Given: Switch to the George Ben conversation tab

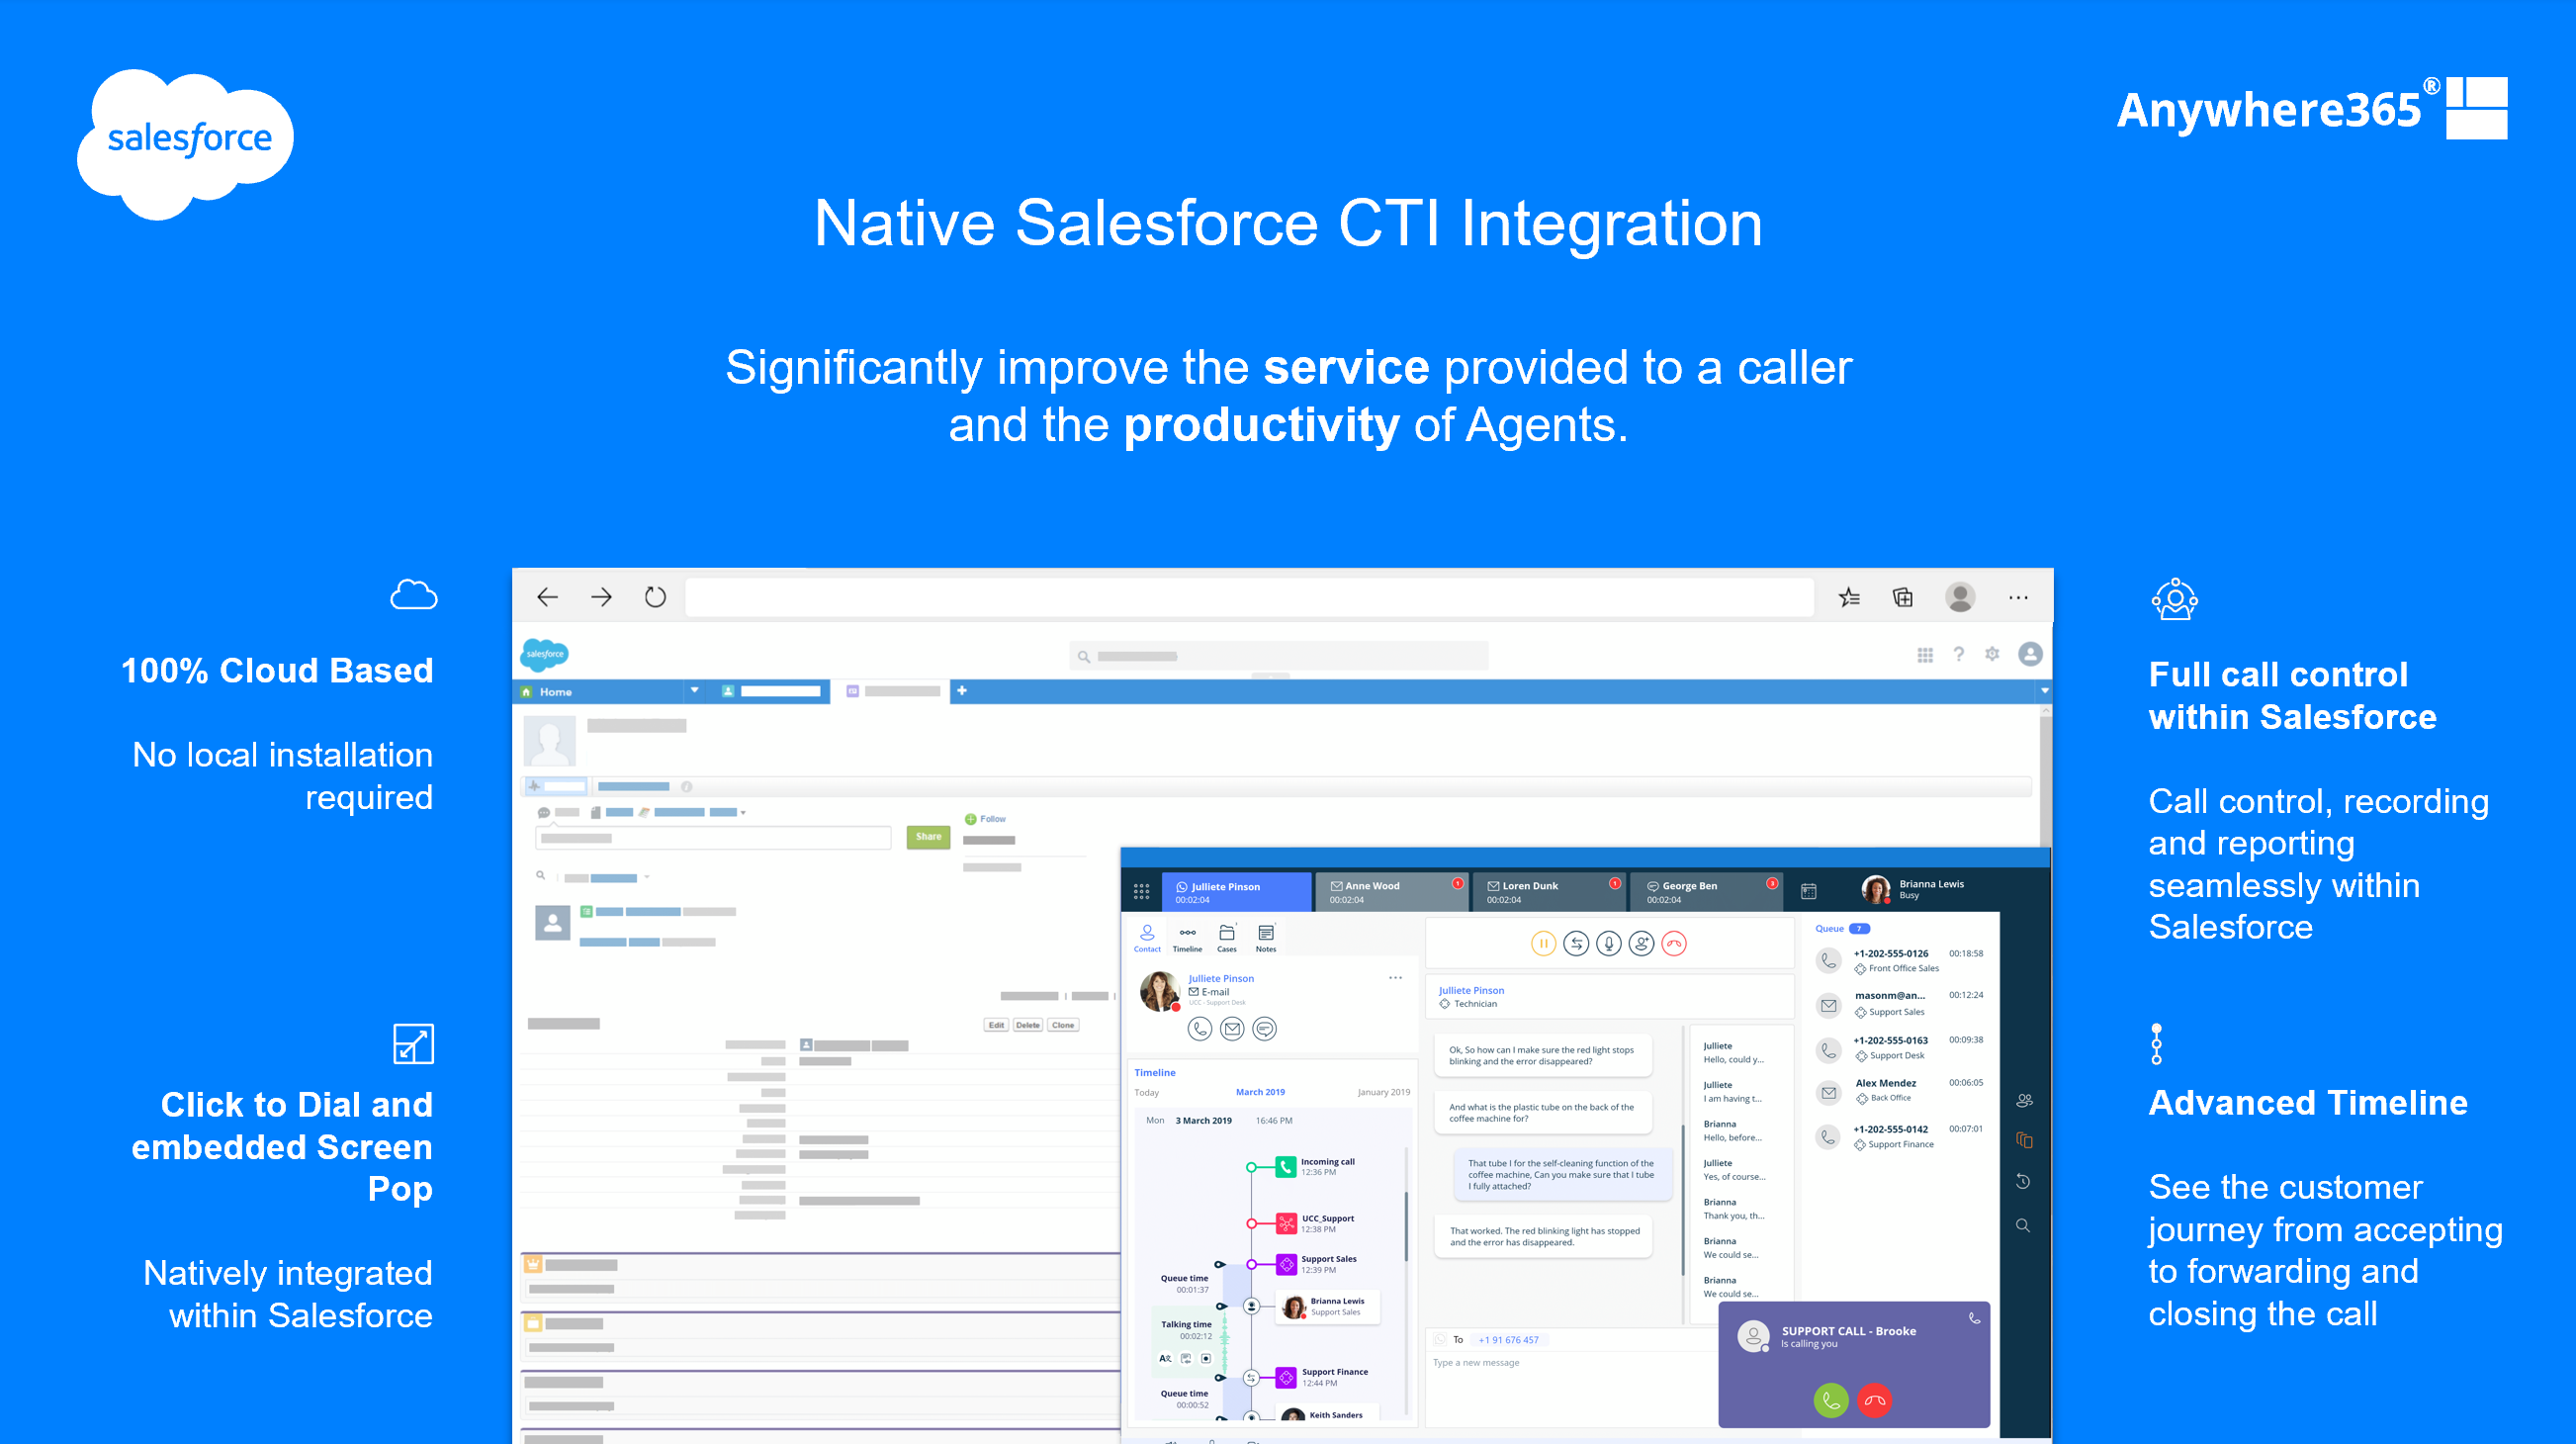Looking at the screenshot, I should tap(1707, 892).
